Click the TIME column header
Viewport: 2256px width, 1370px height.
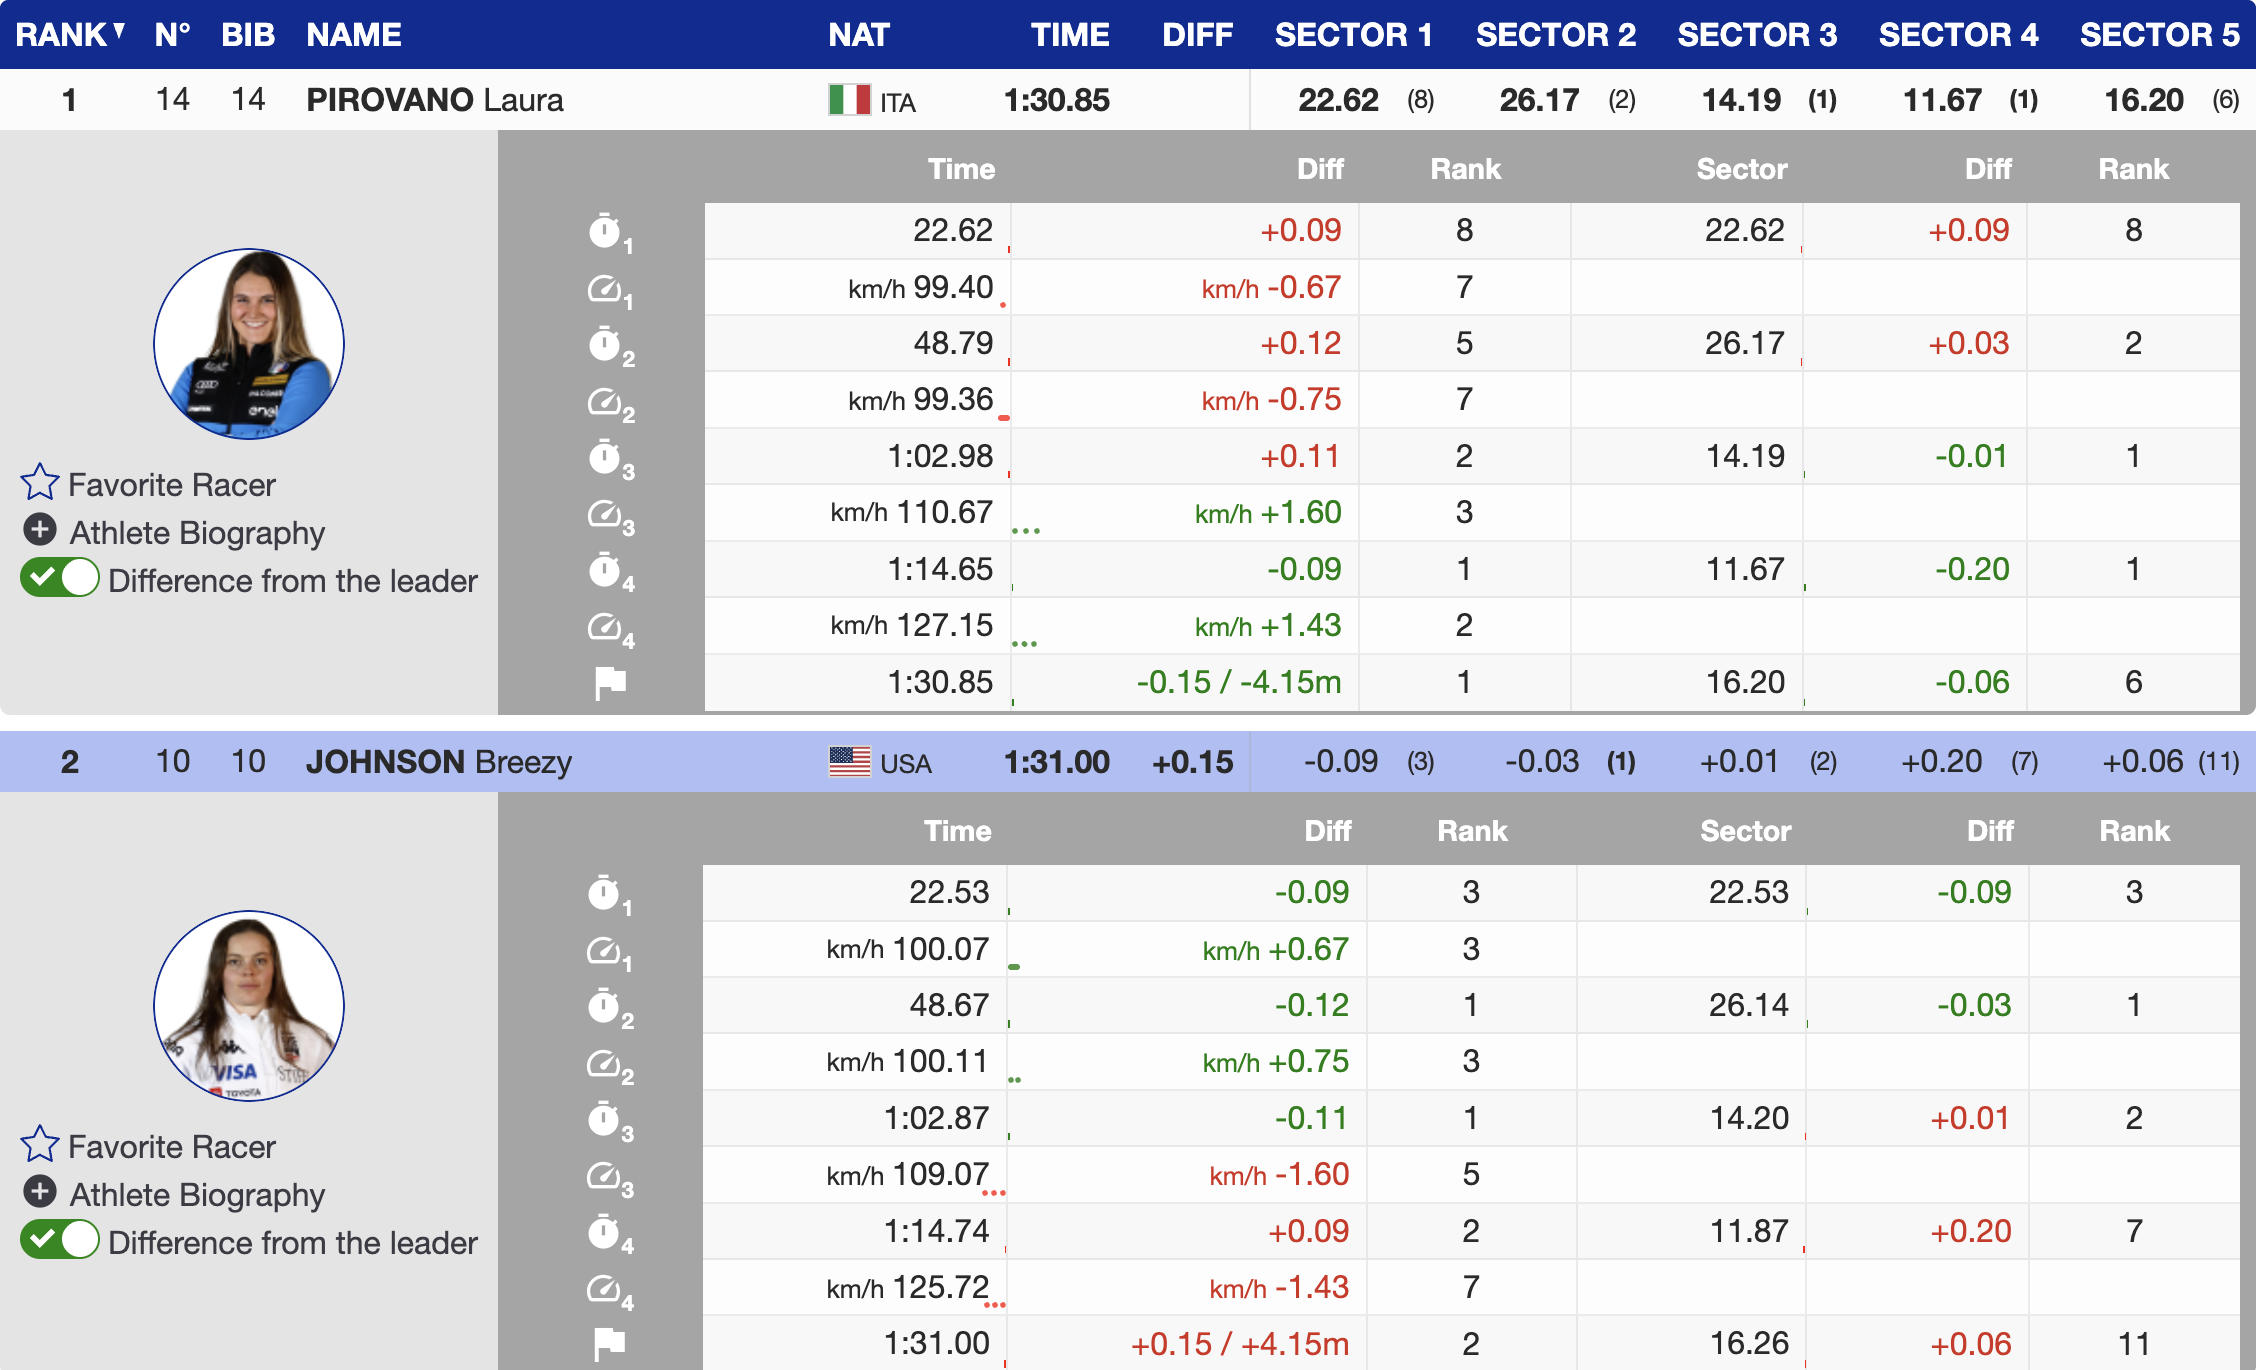(1070, 35)
